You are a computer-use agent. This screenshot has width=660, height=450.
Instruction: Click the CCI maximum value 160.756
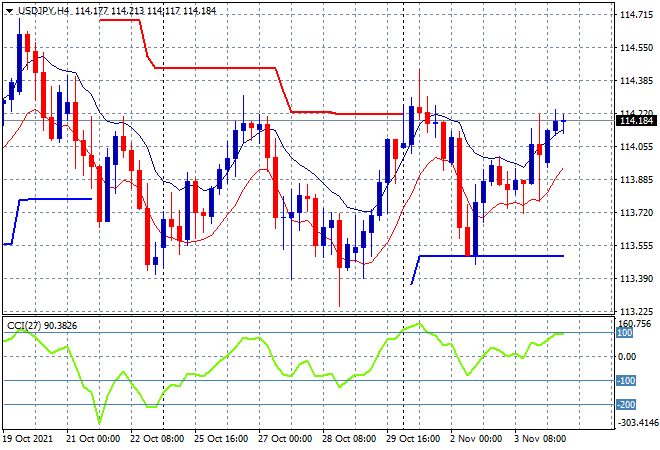pyautogui.click(x=634, y=324)
